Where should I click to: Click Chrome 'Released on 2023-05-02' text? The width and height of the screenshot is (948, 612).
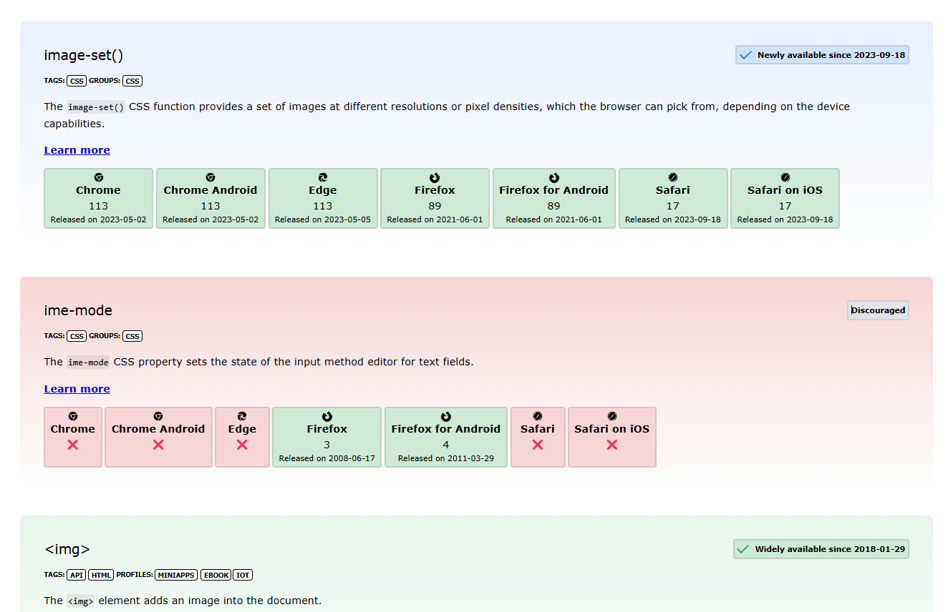(x=99, y=220)
